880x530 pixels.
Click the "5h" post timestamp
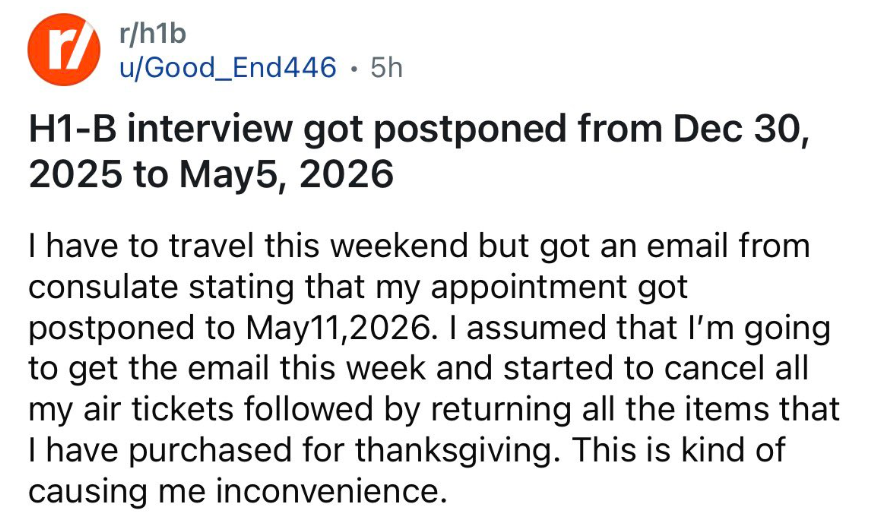click(x=386, y=68)
